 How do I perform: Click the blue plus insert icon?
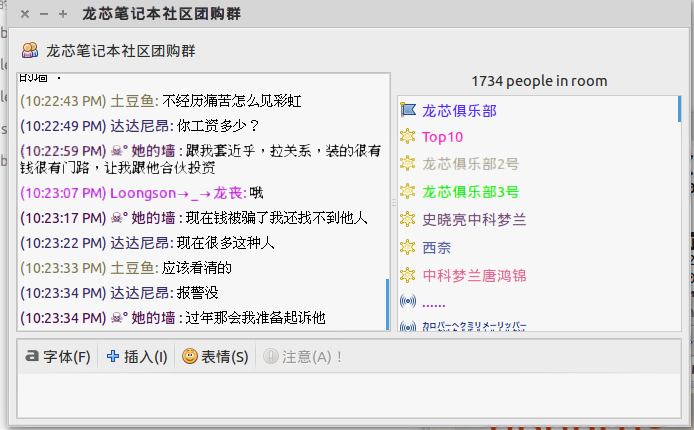point(113,356)
